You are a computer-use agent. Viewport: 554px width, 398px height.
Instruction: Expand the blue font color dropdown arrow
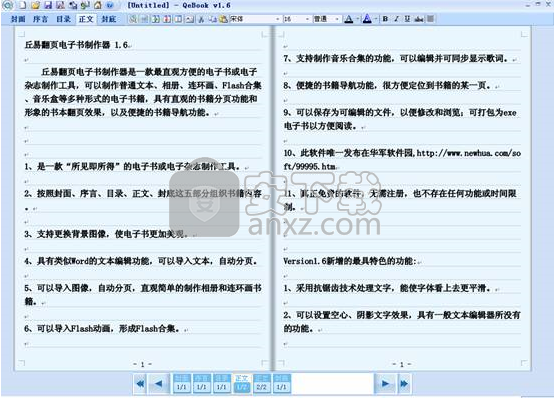pos(376,19)
